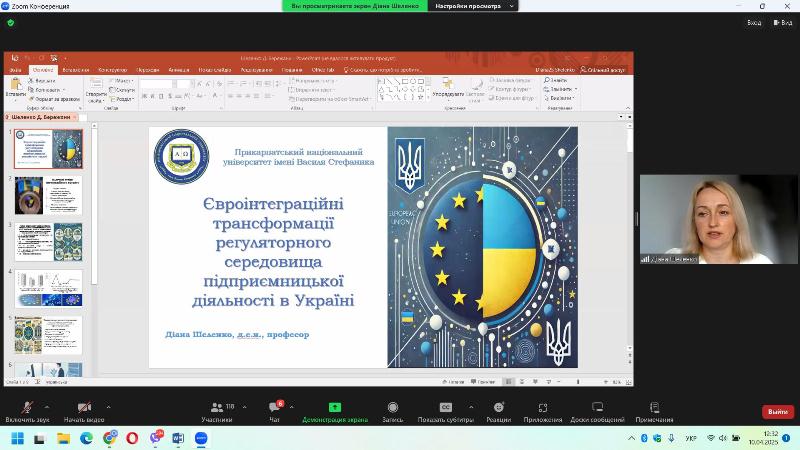Screen dimensions: 800x450
Task: Unmute the microphone in Zoom toolbar
Action: coord(27,408)
